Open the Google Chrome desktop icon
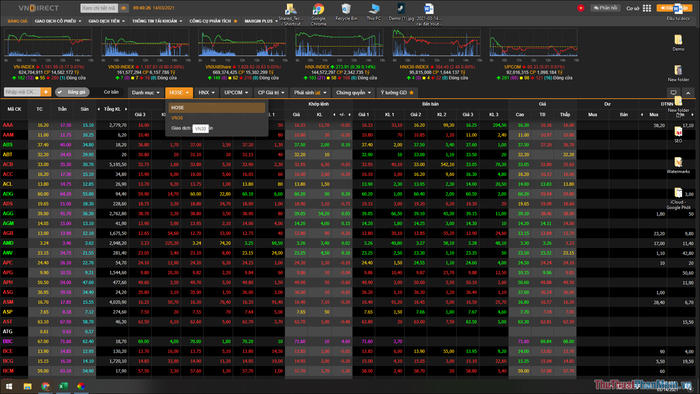The height and width of the screenshot is (394, 700). click(318, 14)
